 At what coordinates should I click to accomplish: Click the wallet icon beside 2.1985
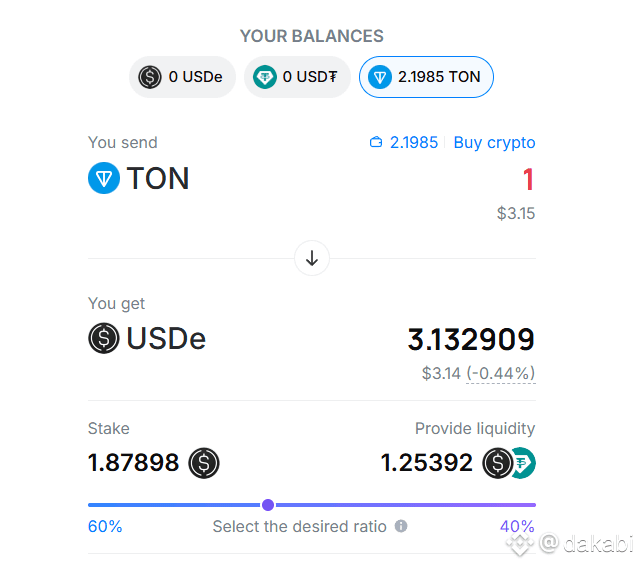376,142
